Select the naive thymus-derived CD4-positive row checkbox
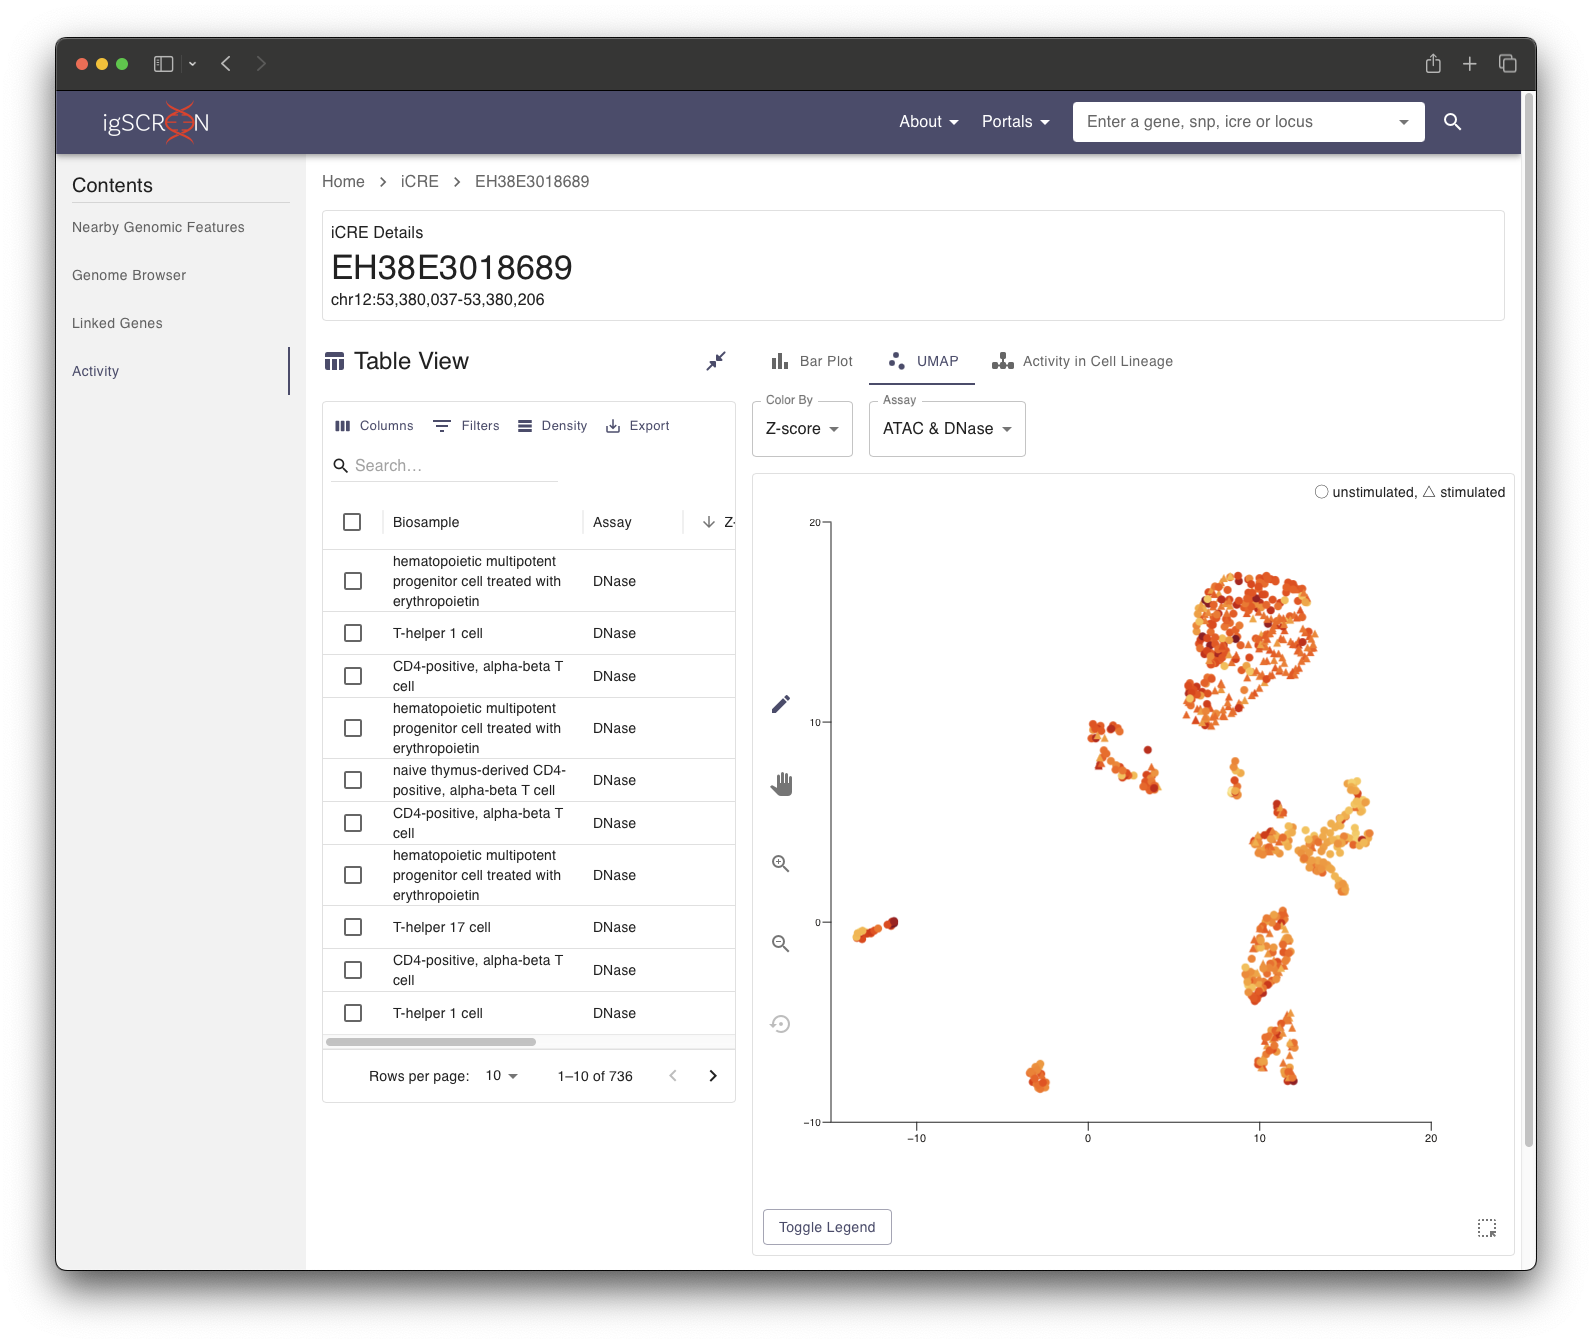 pos(353,780)
